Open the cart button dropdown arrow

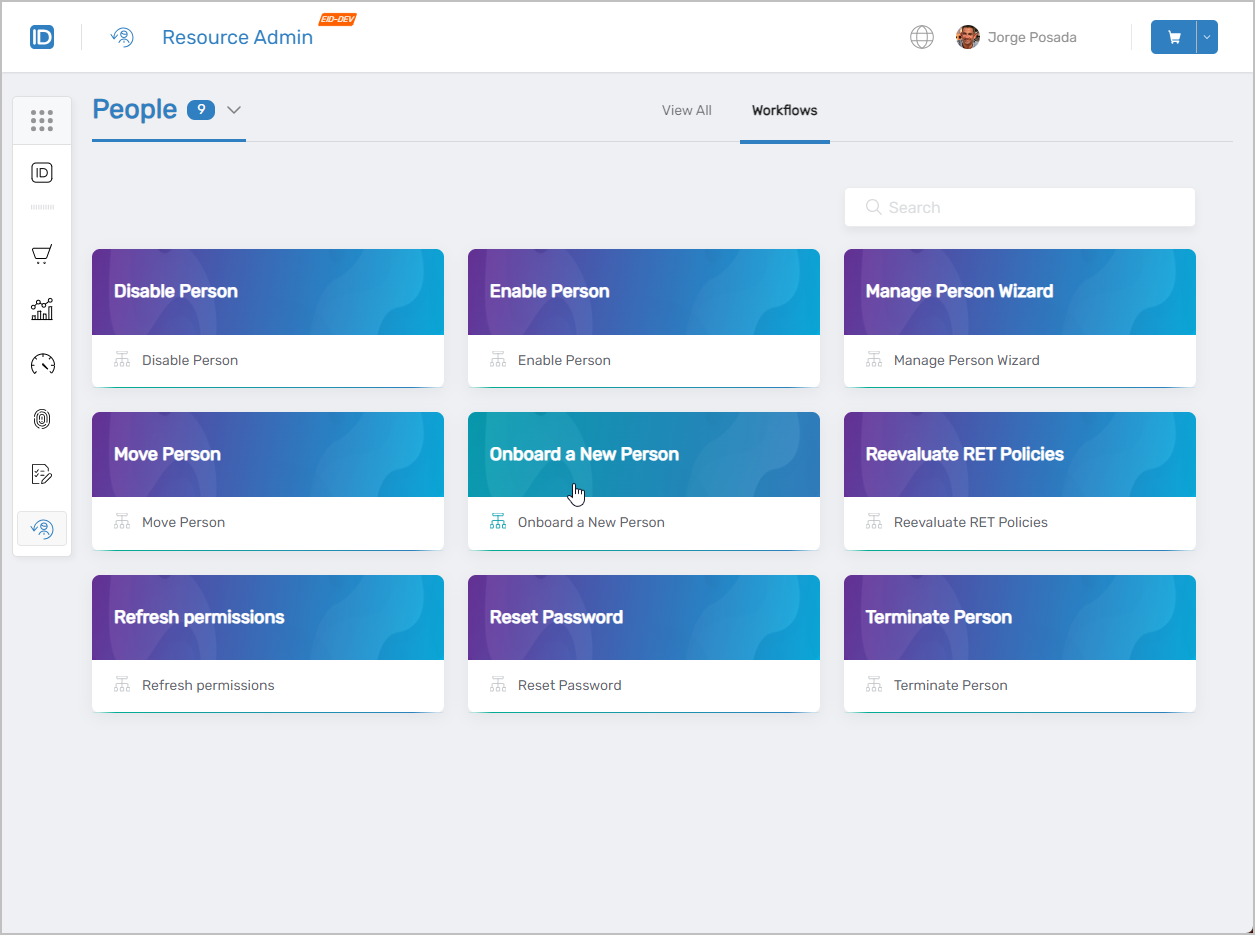point(1207,38)
